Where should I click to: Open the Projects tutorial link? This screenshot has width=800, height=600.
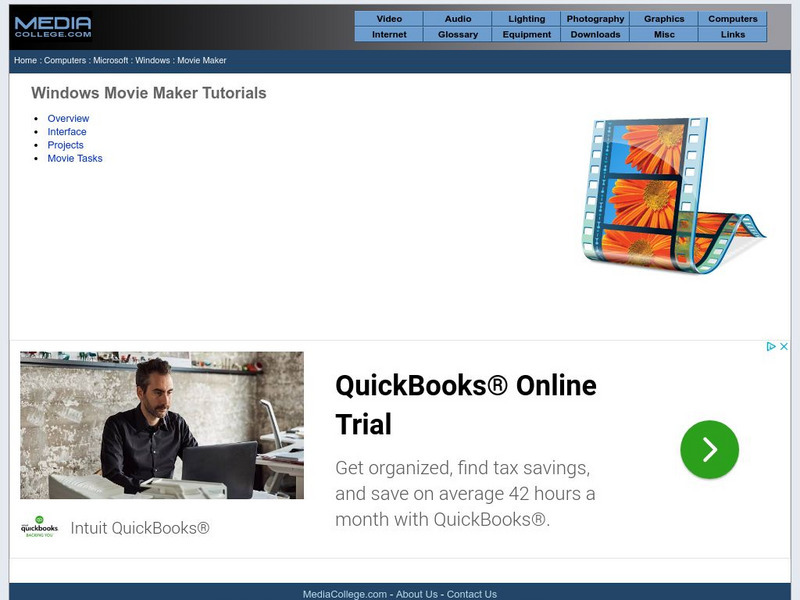pyautogui.click(x=65, y=145)
